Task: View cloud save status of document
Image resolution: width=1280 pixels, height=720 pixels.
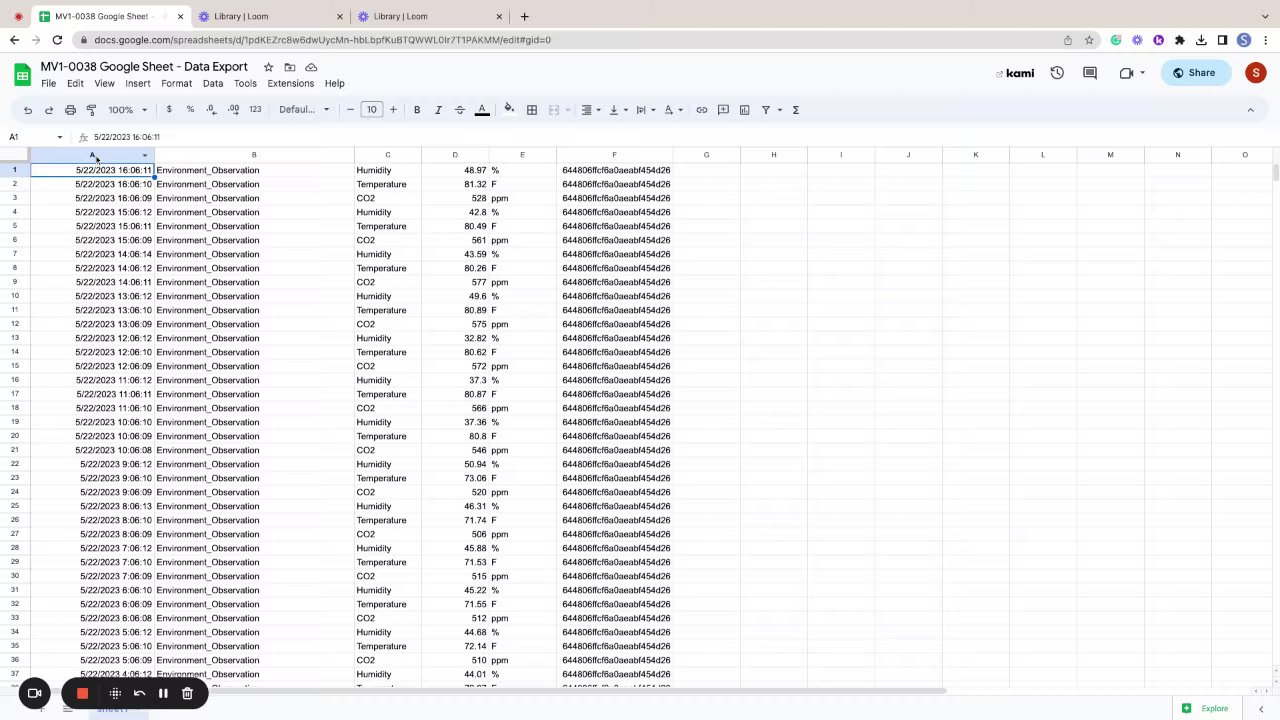Action: click(x=311, y=67)
